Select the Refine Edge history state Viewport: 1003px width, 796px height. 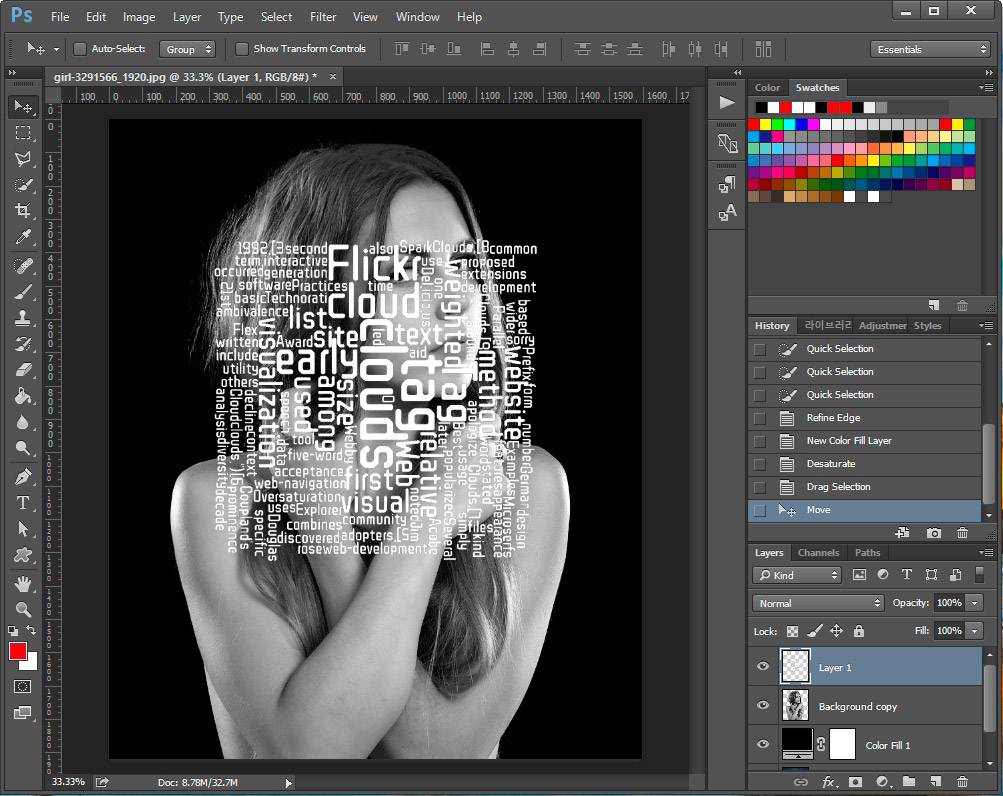[x=833, y=418]
